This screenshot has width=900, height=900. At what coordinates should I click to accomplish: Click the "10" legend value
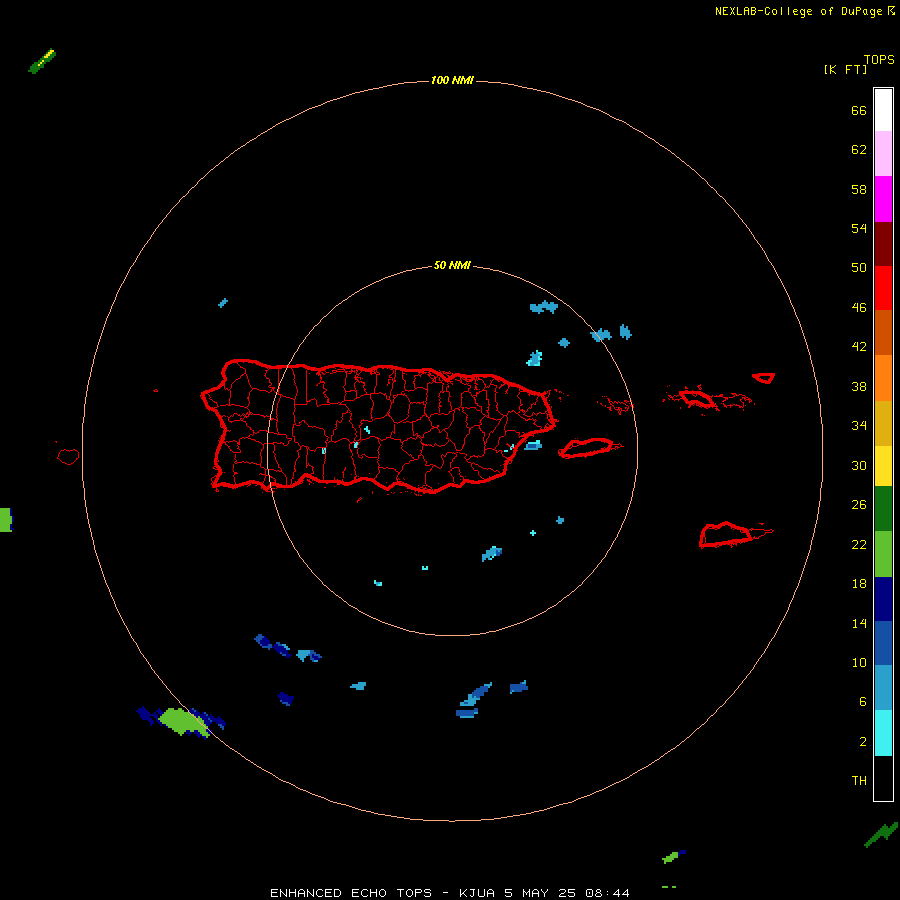tap(859, 662)
